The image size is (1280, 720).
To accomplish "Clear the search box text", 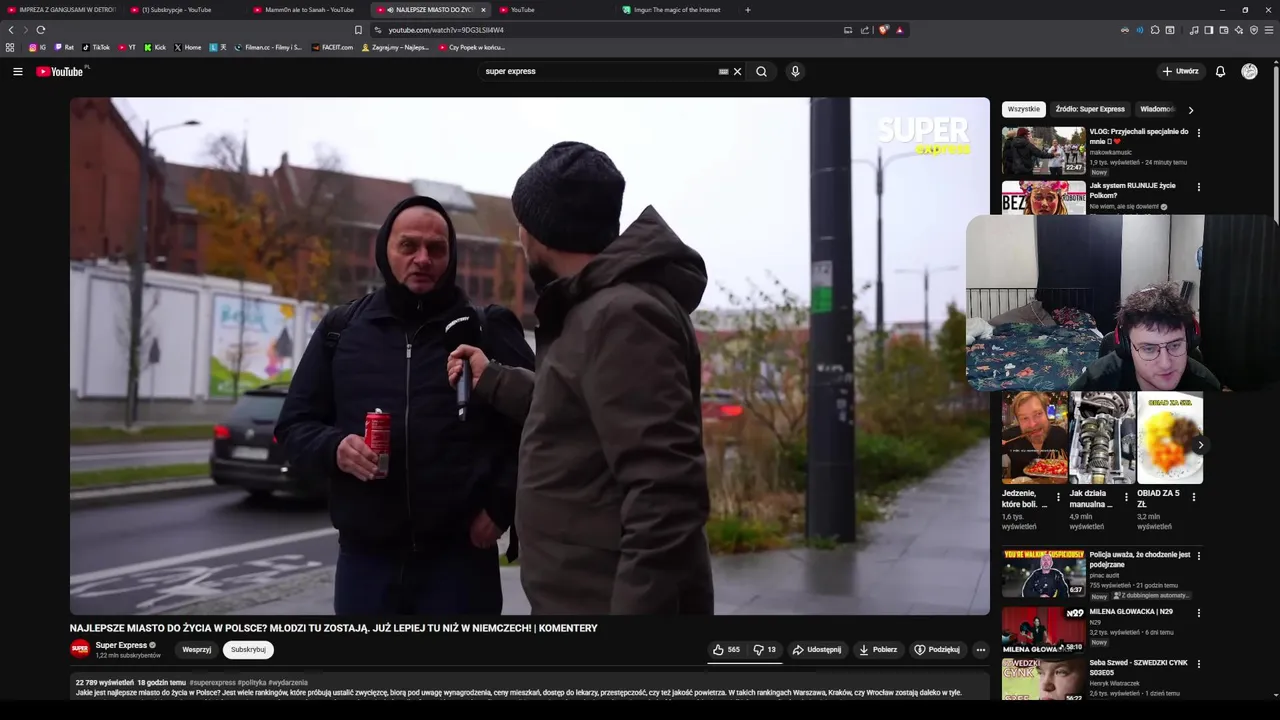I will pyautogui.click(x=737, y=71).
